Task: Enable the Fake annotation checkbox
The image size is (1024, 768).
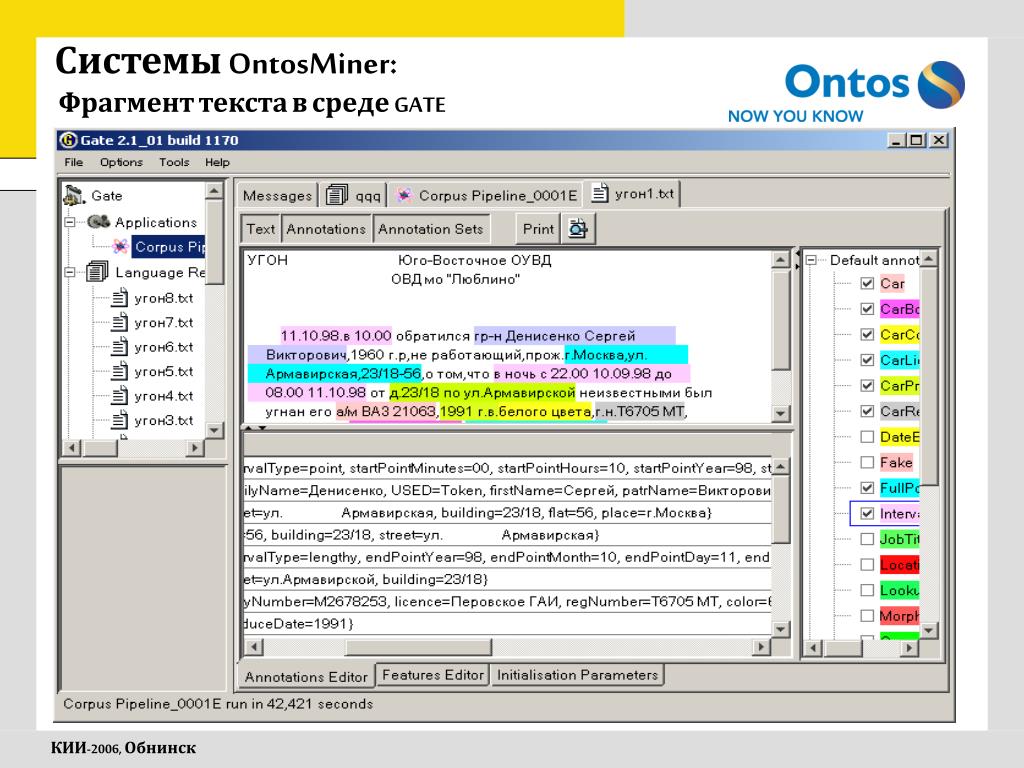Action: coord(867,462)
